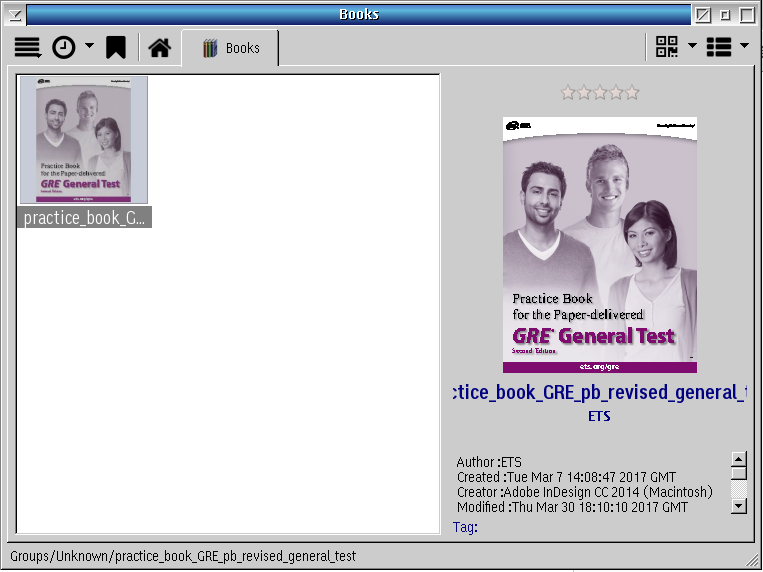This screenshot has height=572, width=763.
Task: Click the Books window title bar
Action: coord(359,15)
